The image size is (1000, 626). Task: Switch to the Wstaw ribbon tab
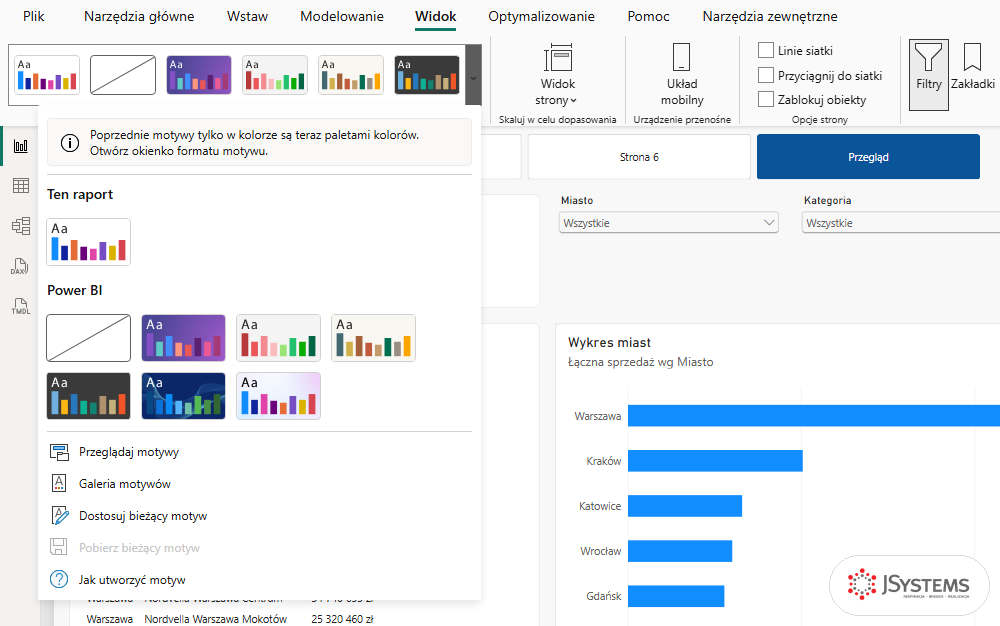tap(247, 17)
